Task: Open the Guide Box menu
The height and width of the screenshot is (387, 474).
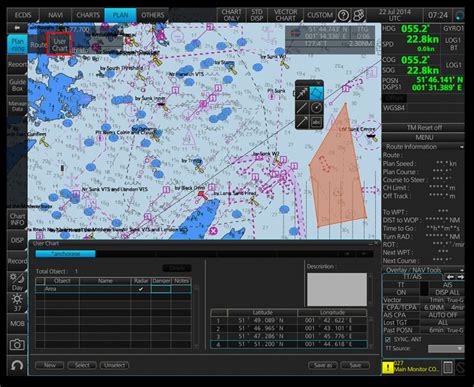Action: 17,85
